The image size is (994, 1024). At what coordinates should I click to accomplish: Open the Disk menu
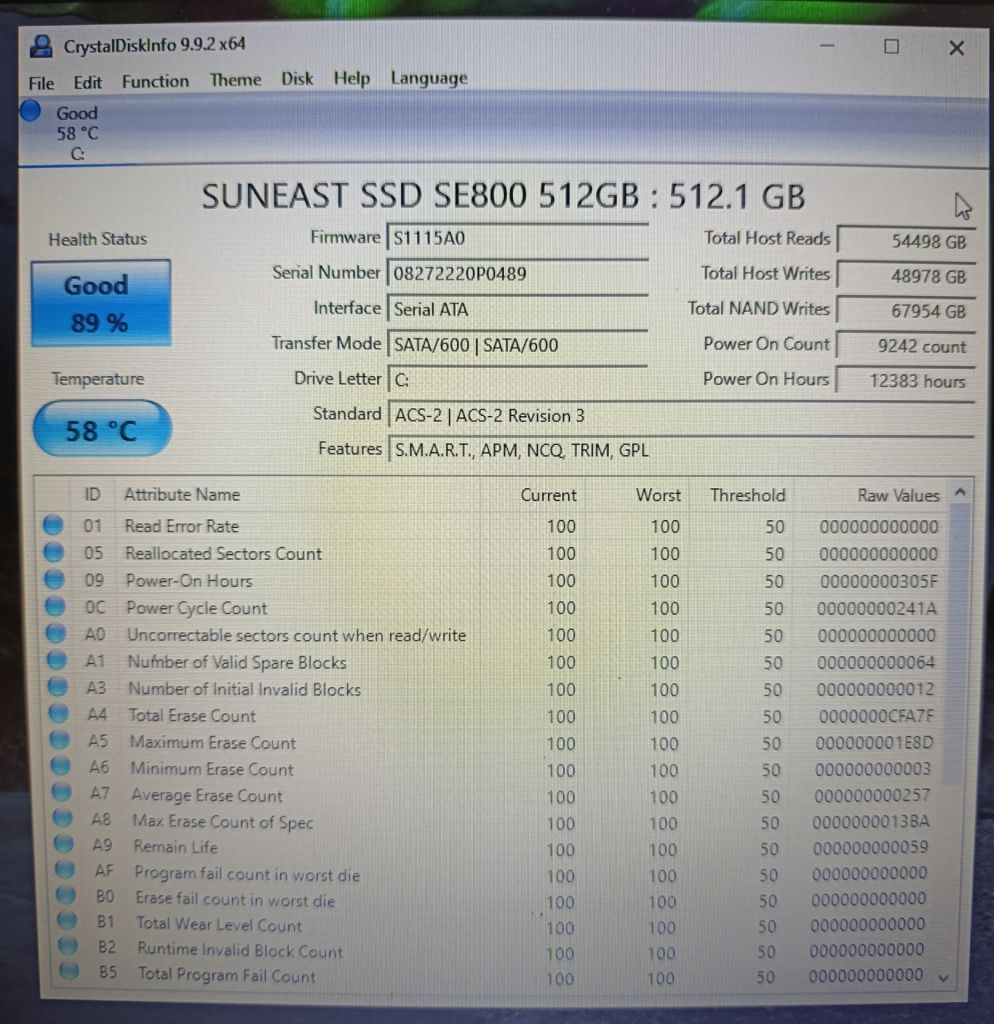pos(297,79)
